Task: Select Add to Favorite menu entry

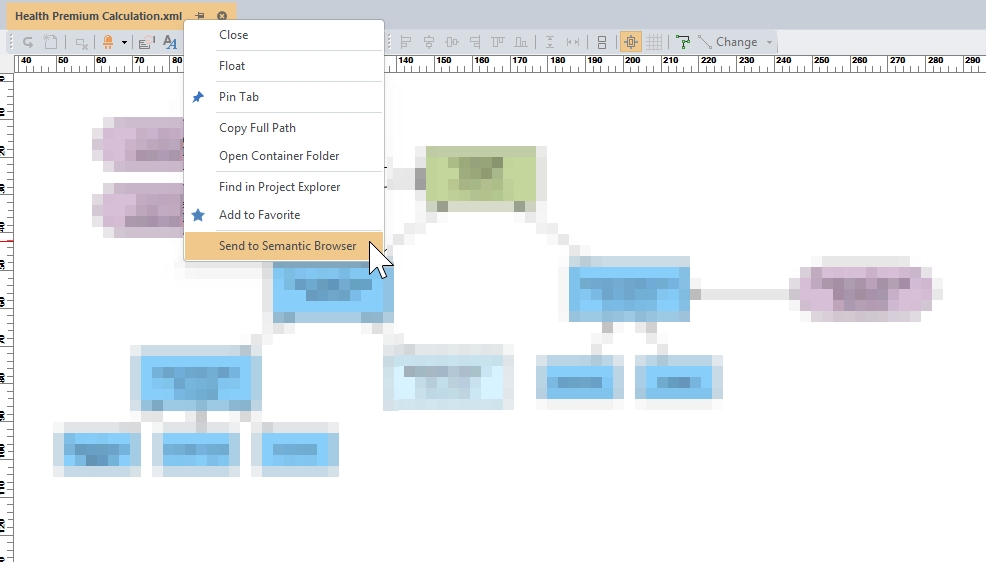Action: pyautogui.click(x=284, y=215)
